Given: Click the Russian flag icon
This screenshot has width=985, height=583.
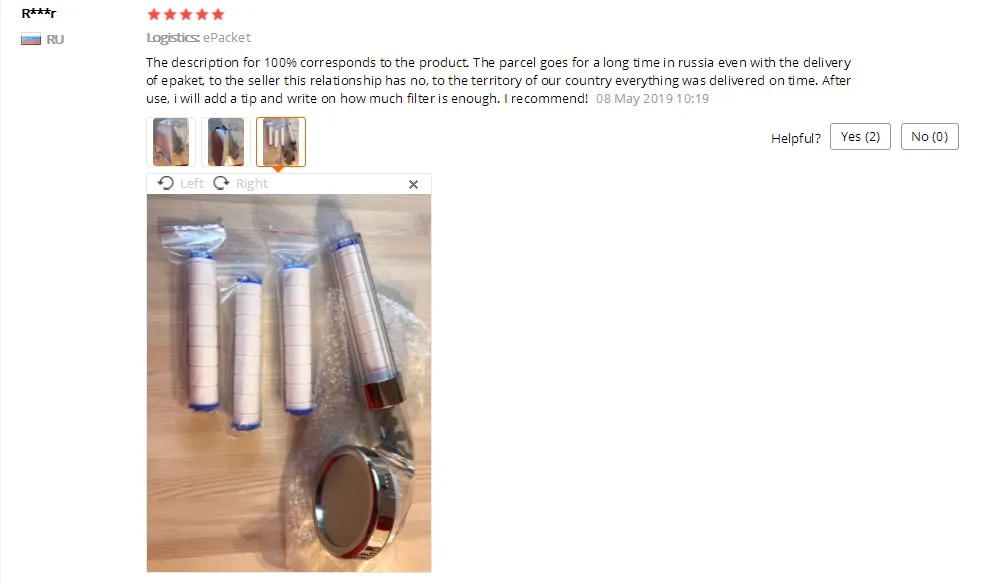Looking at the screenshot, I should tap(31, 40).
